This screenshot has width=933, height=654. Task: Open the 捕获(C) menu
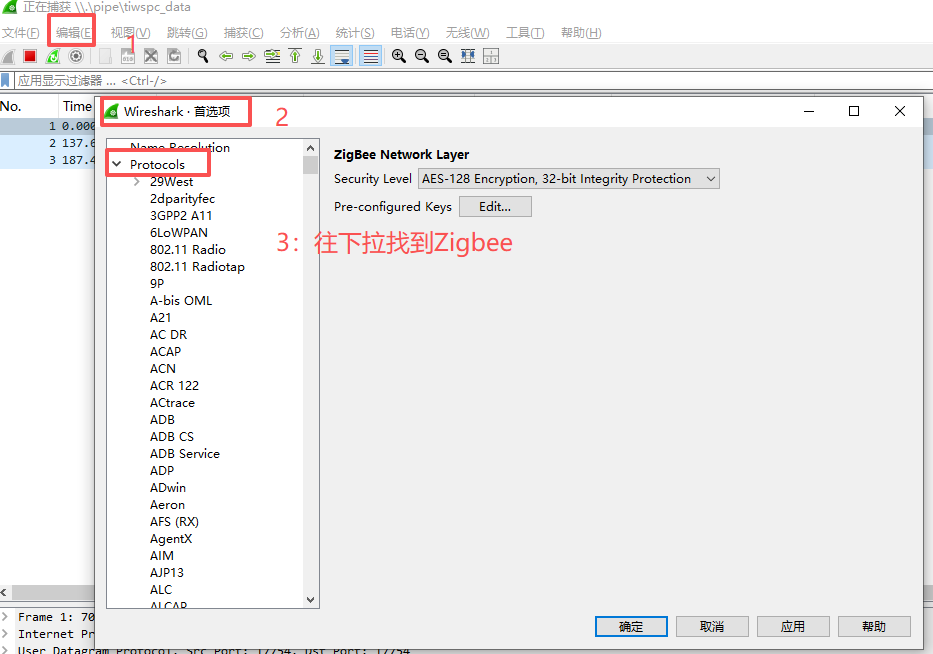click(243, 33)
